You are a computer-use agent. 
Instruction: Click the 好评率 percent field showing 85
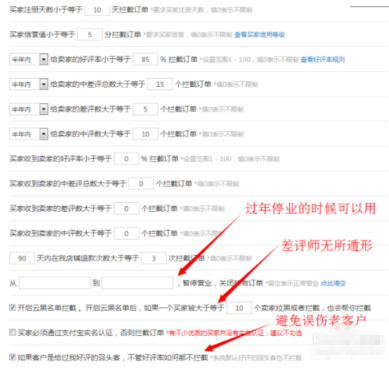[x=145, y=59]
